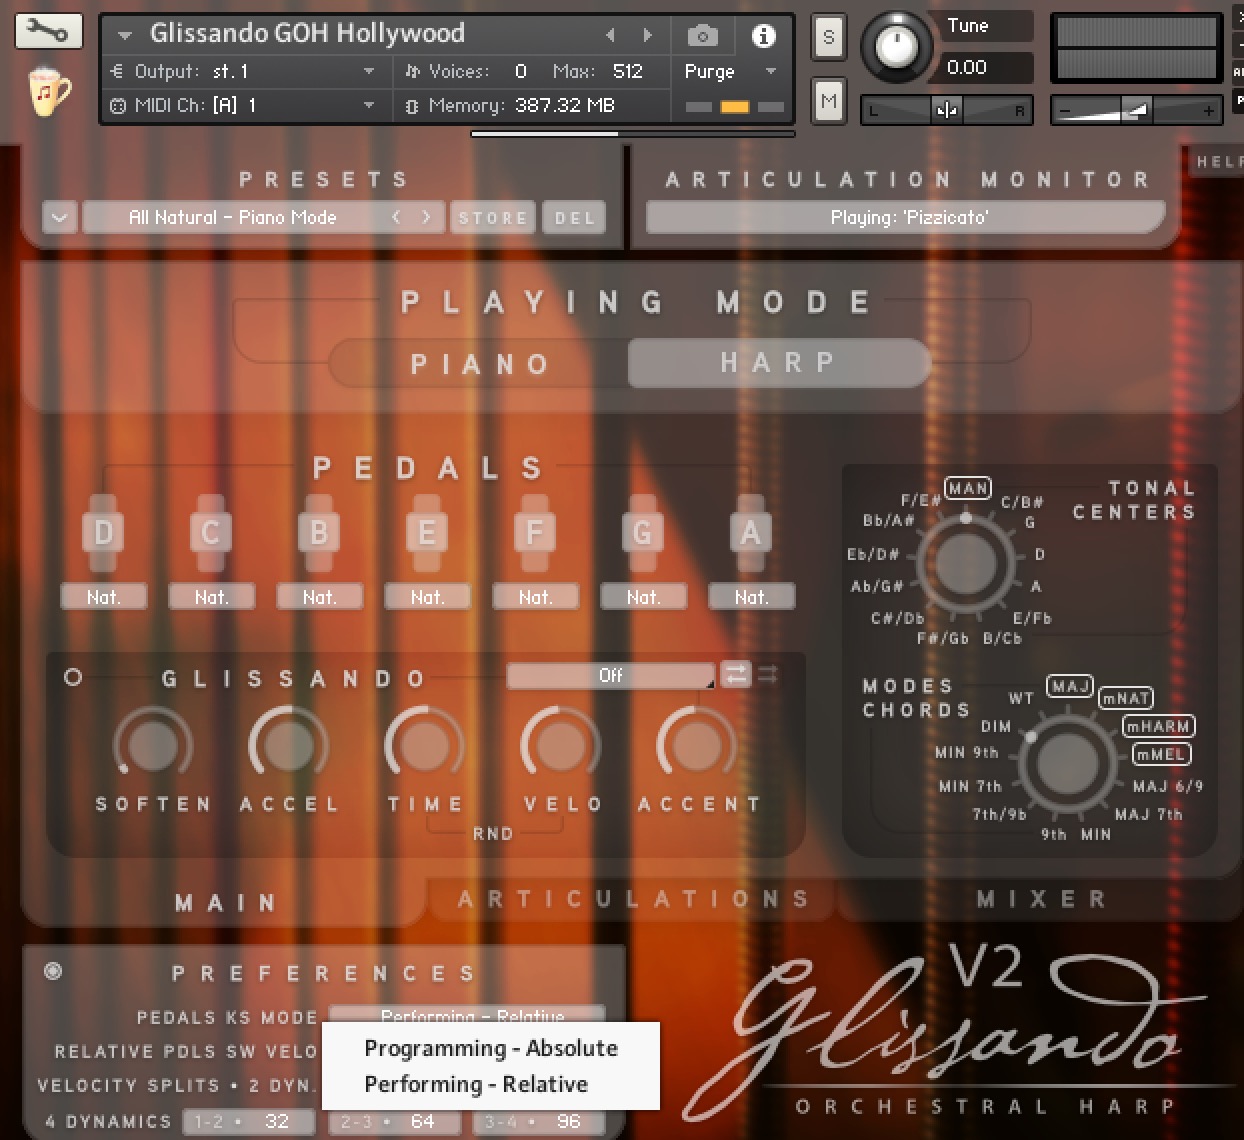Click the Voices icon in the header
The height and width of the screenshot is (1140, 1244).
click(x=413, y=71)
